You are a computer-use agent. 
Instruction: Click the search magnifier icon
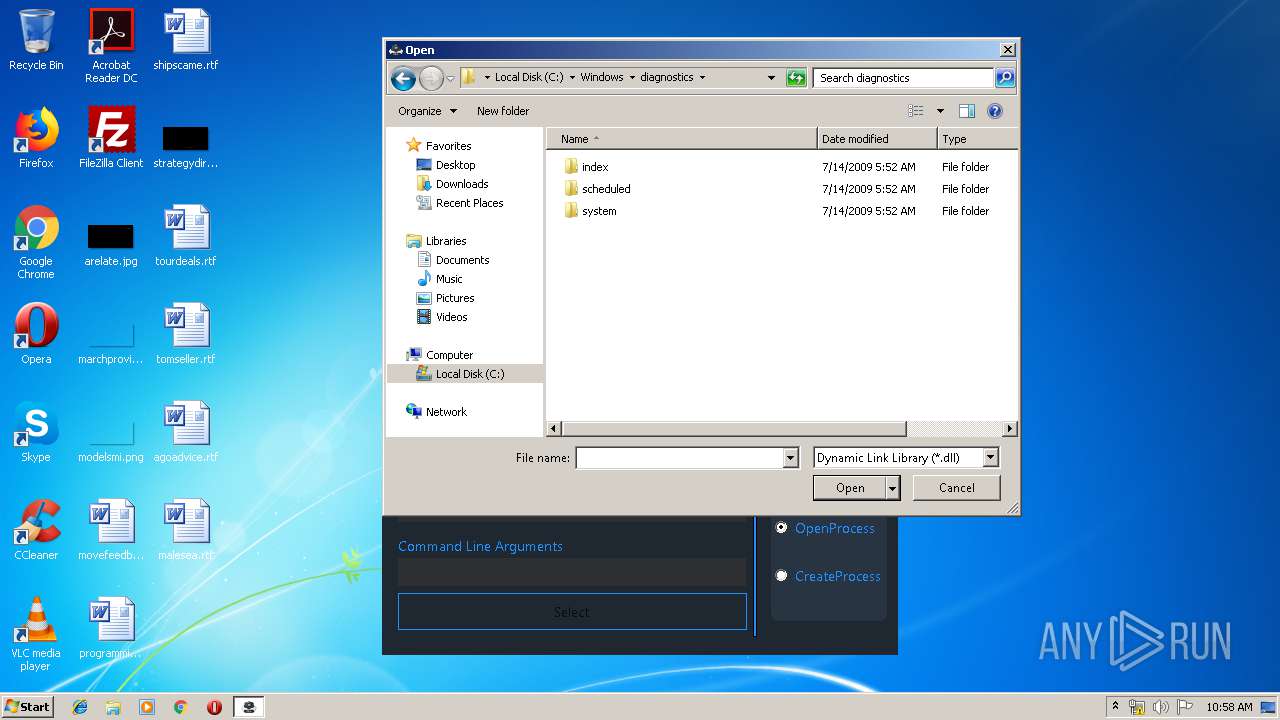coord(1005,78)
